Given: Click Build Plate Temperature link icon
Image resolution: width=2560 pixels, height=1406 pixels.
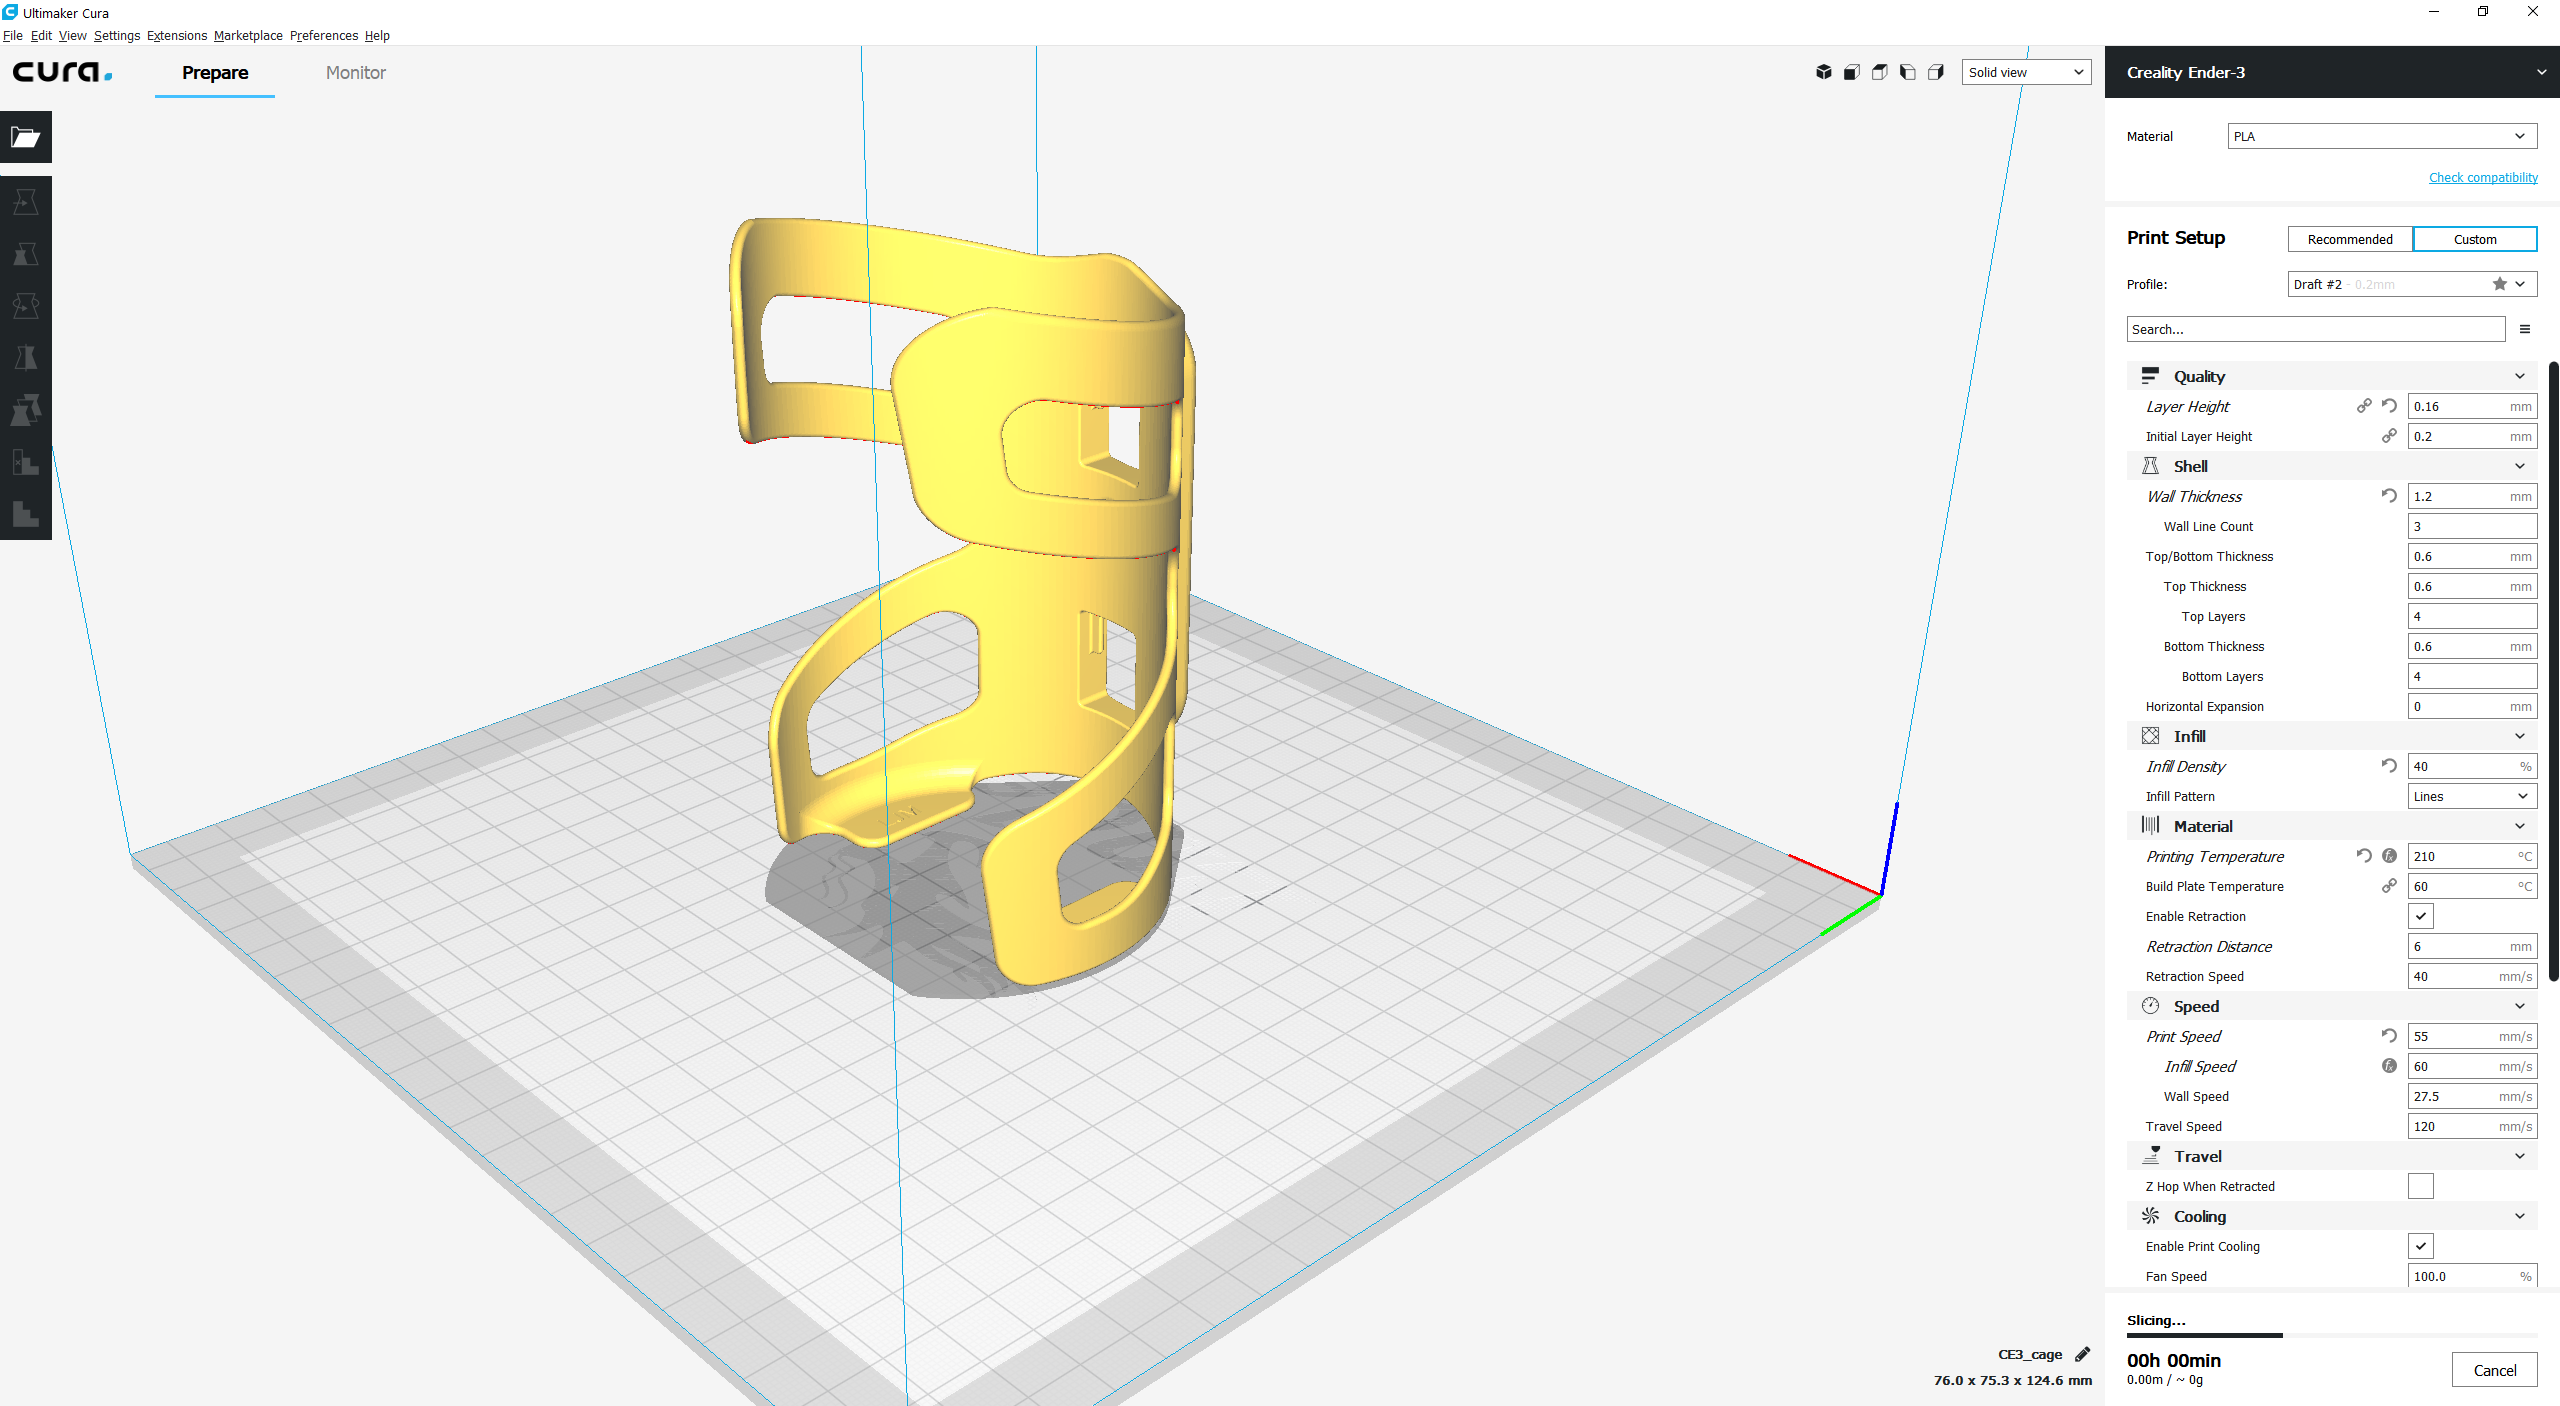Looking at the screenshot, I should click(x=2389, y=886).
